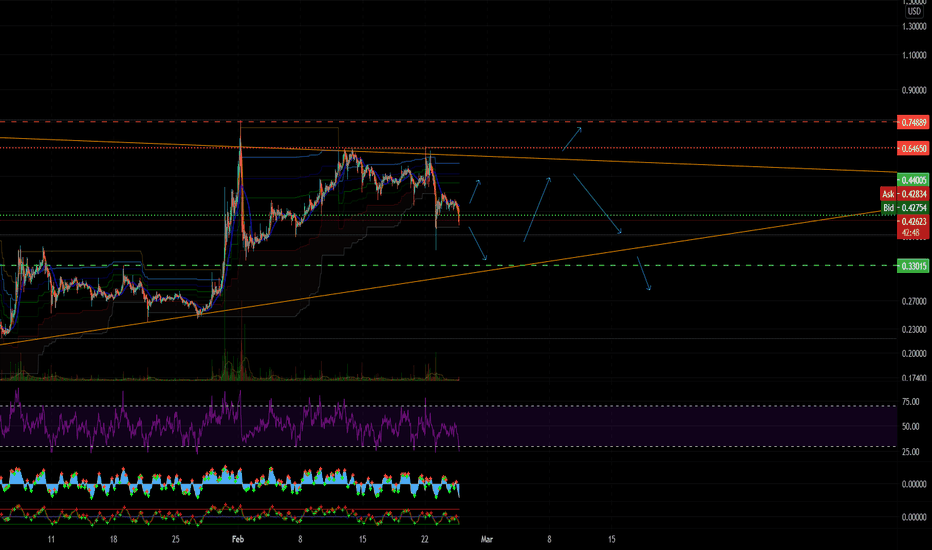Click the Feb label on the time axis
932x550 pixels.
click(238, 539)
